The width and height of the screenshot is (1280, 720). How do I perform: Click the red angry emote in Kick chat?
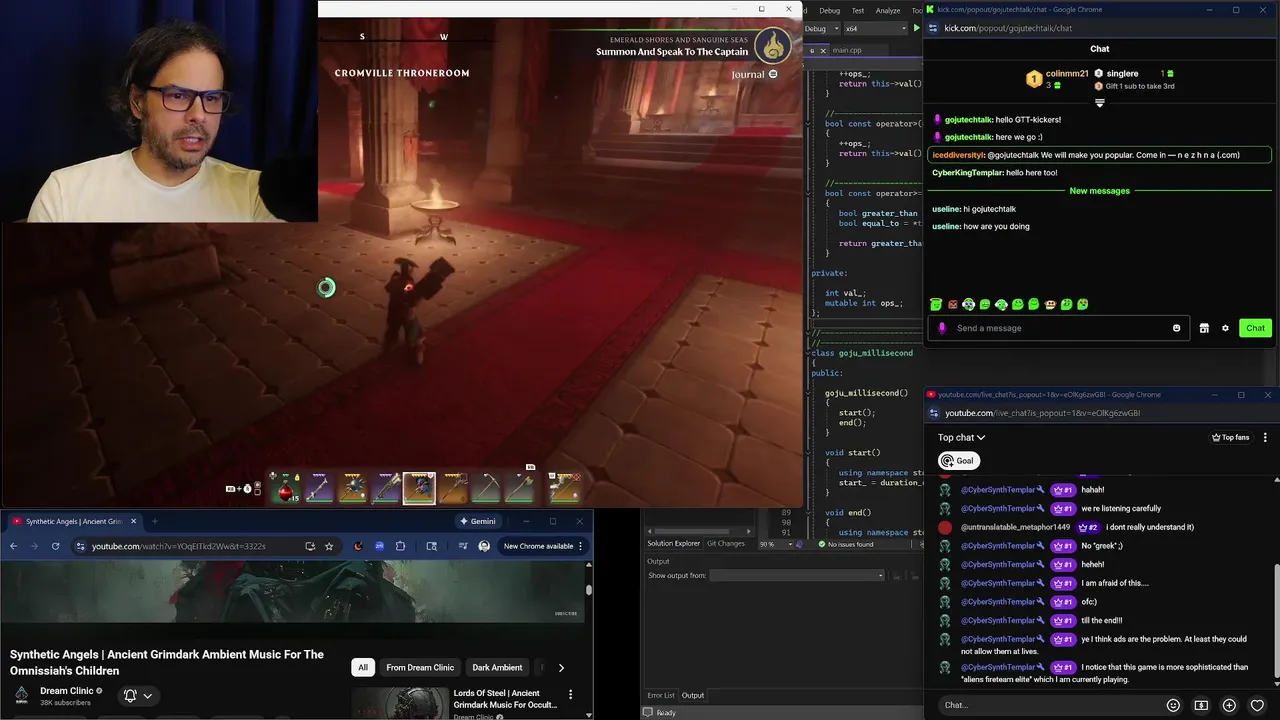pos(952,304)
